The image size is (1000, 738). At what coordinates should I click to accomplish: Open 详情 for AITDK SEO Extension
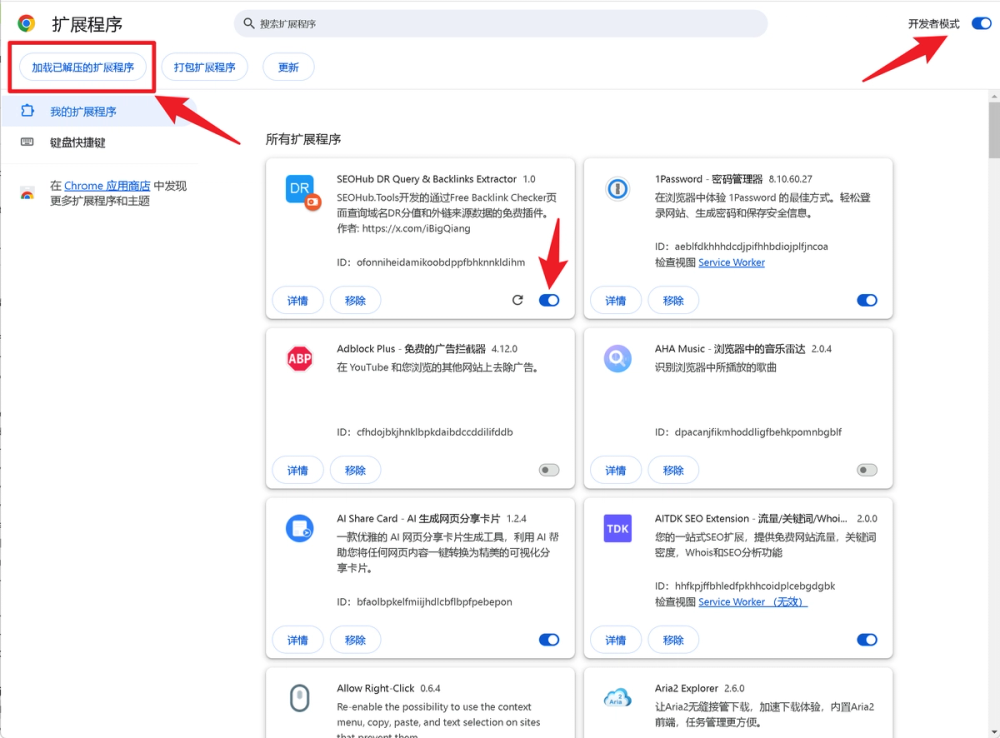[x=615, y=640]
